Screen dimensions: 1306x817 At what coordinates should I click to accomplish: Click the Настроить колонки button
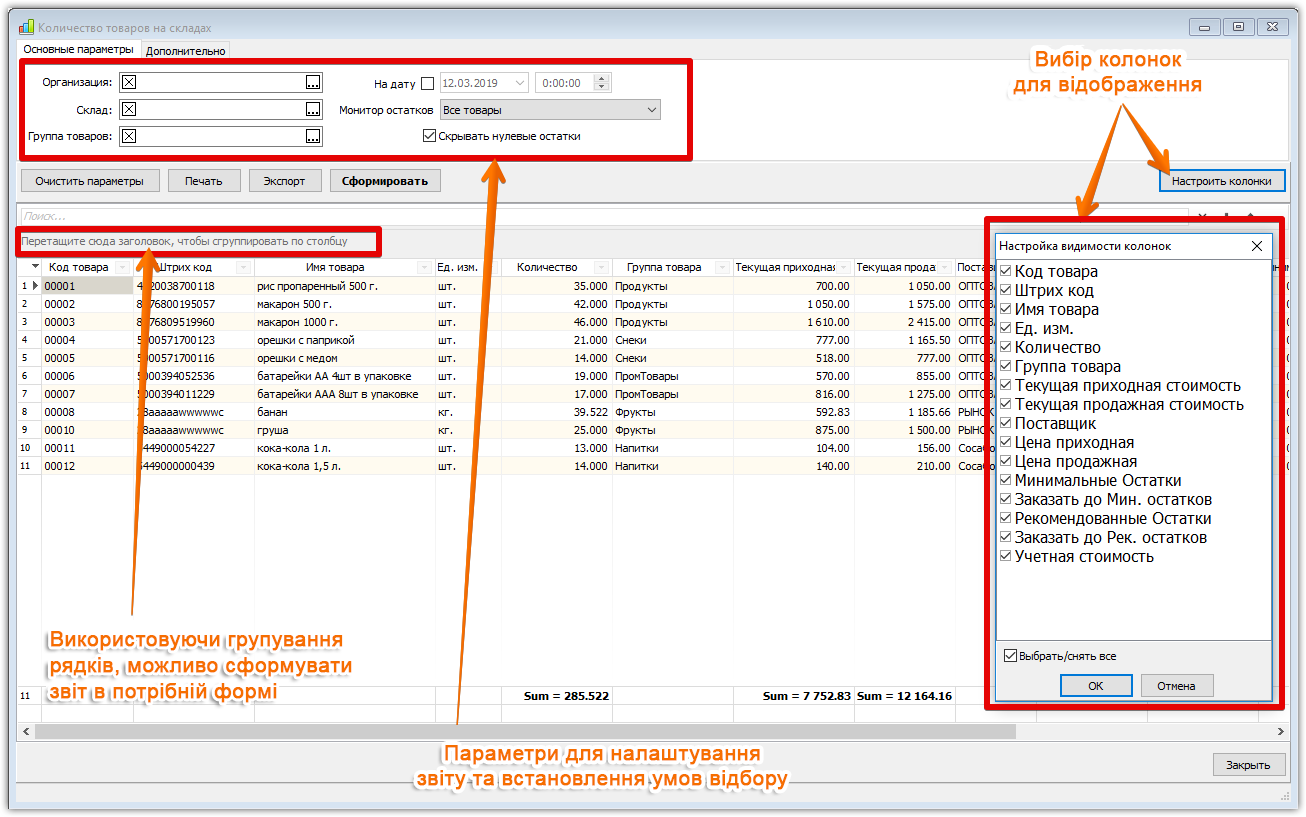[x=1222, y=181]
